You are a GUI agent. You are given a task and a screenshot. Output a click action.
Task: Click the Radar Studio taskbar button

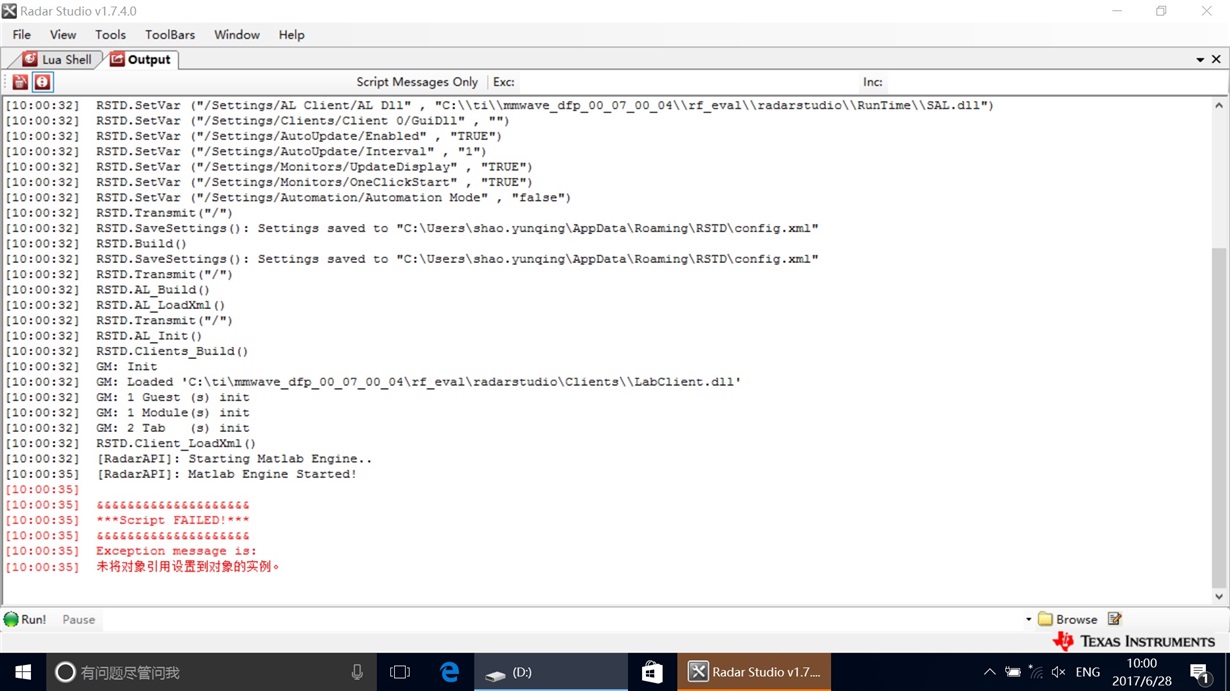pyautogui.click(x=755, y=672)
